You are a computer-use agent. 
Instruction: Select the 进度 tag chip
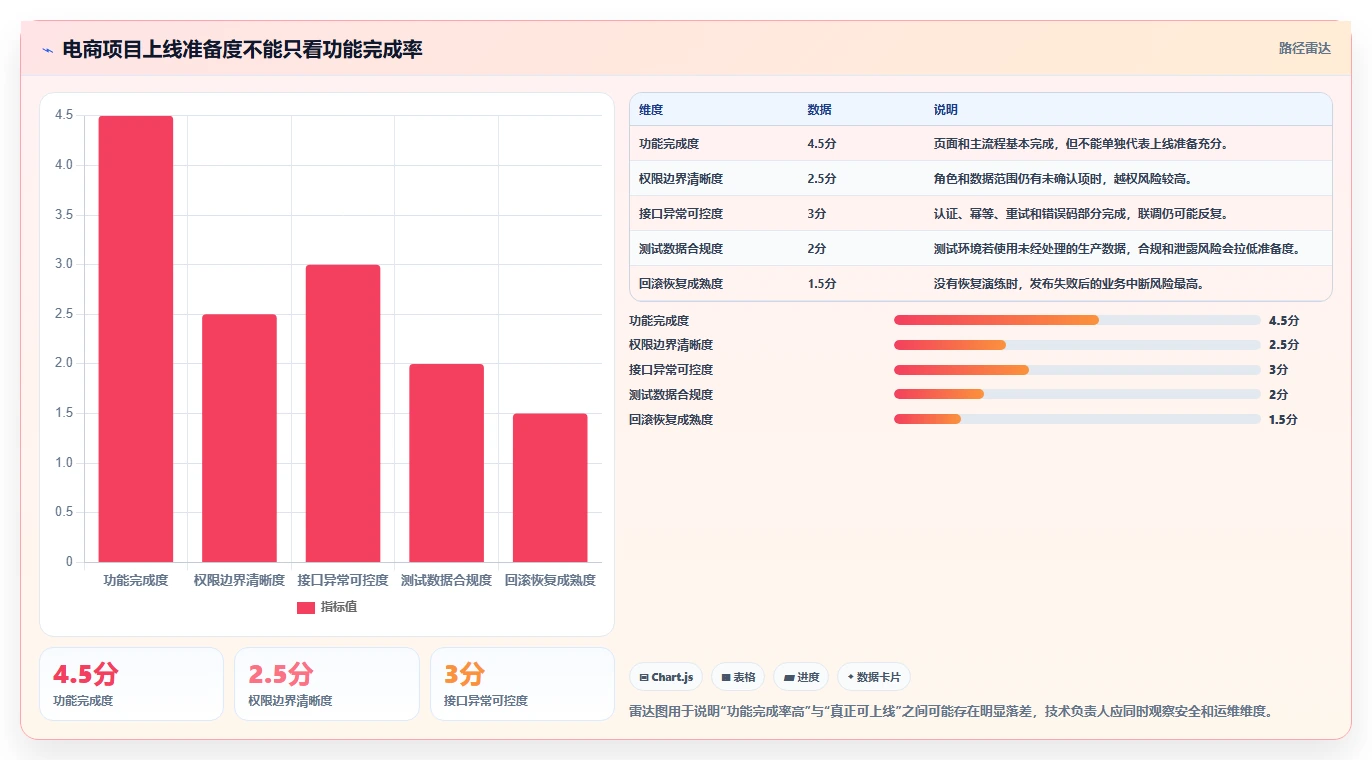pos(801,677)
